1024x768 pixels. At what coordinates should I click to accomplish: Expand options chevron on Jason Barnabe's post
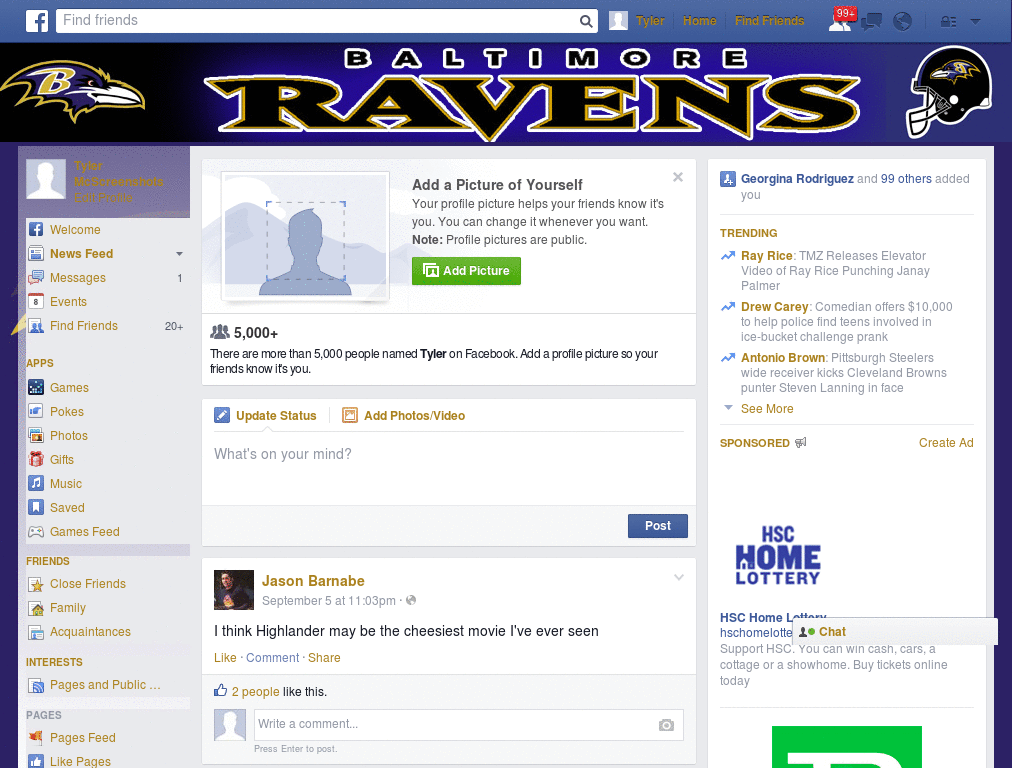[679, 577]
